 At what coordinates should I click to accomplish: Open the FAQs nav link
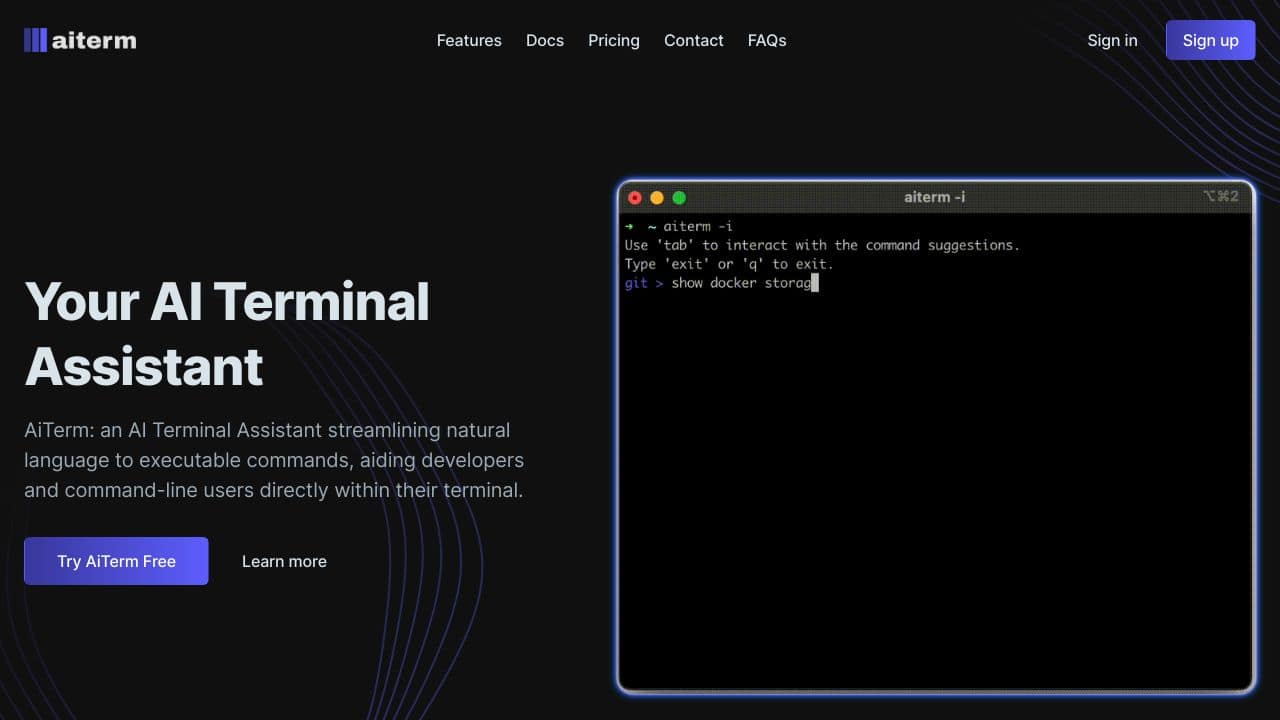767,40
